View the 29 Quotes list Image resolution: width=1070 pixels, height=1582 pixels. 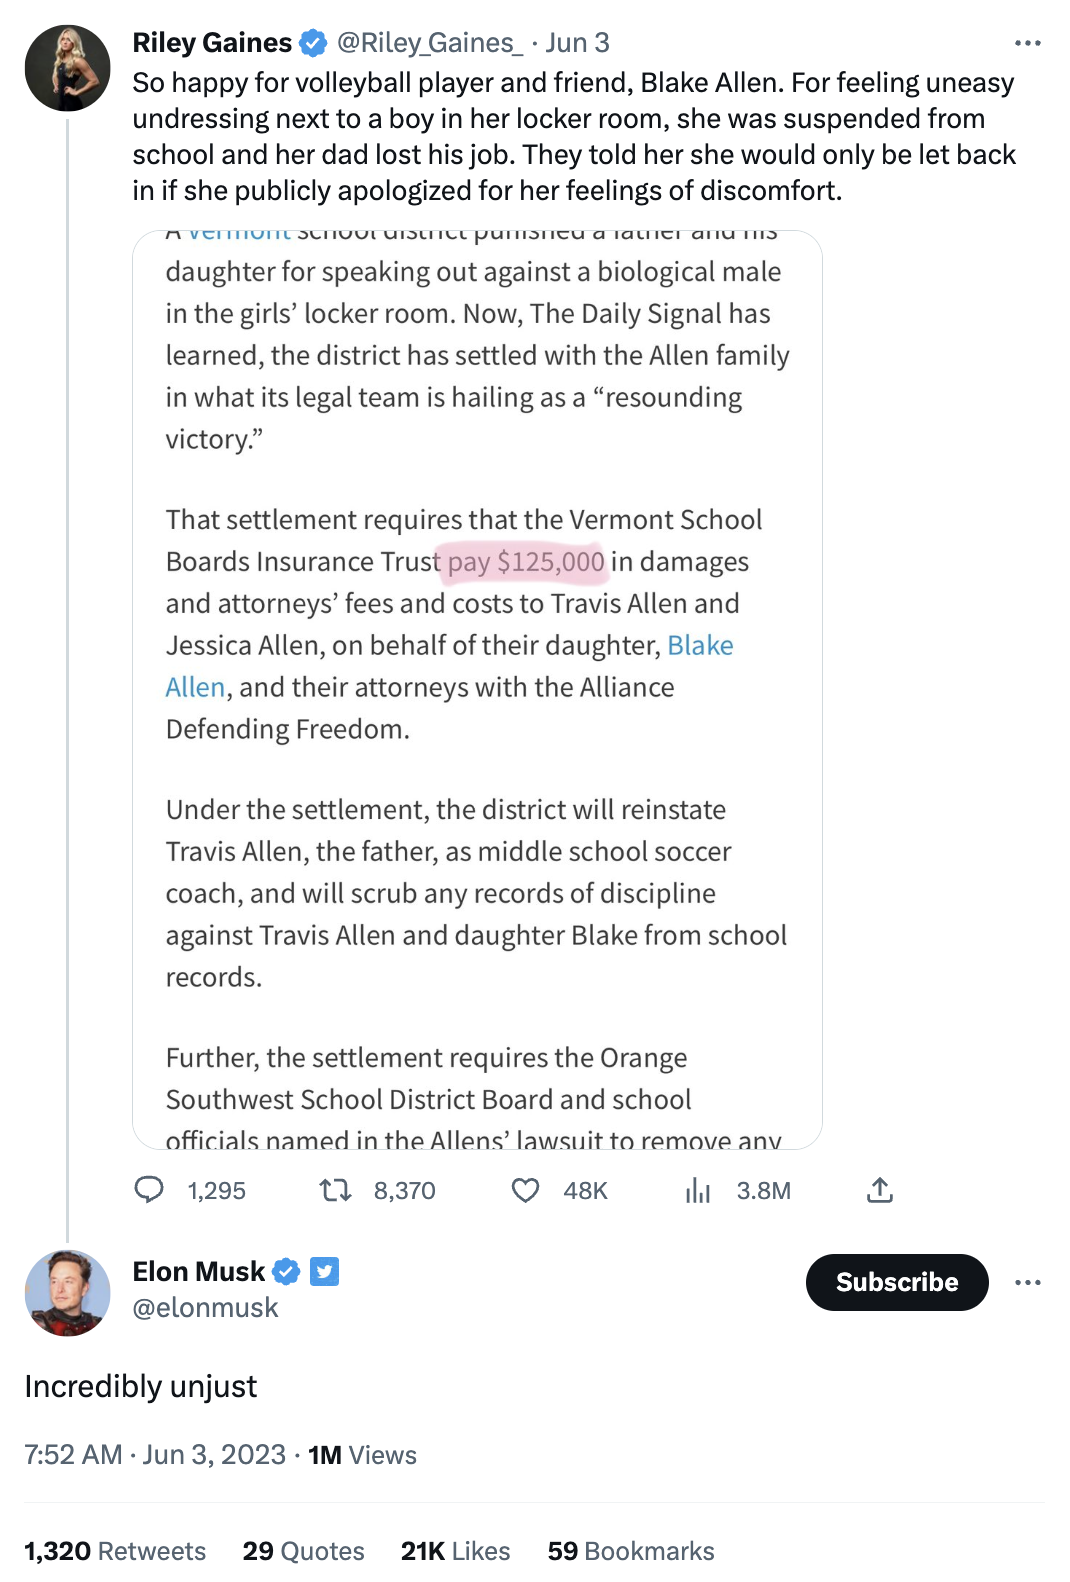(x=303, y=1551)
